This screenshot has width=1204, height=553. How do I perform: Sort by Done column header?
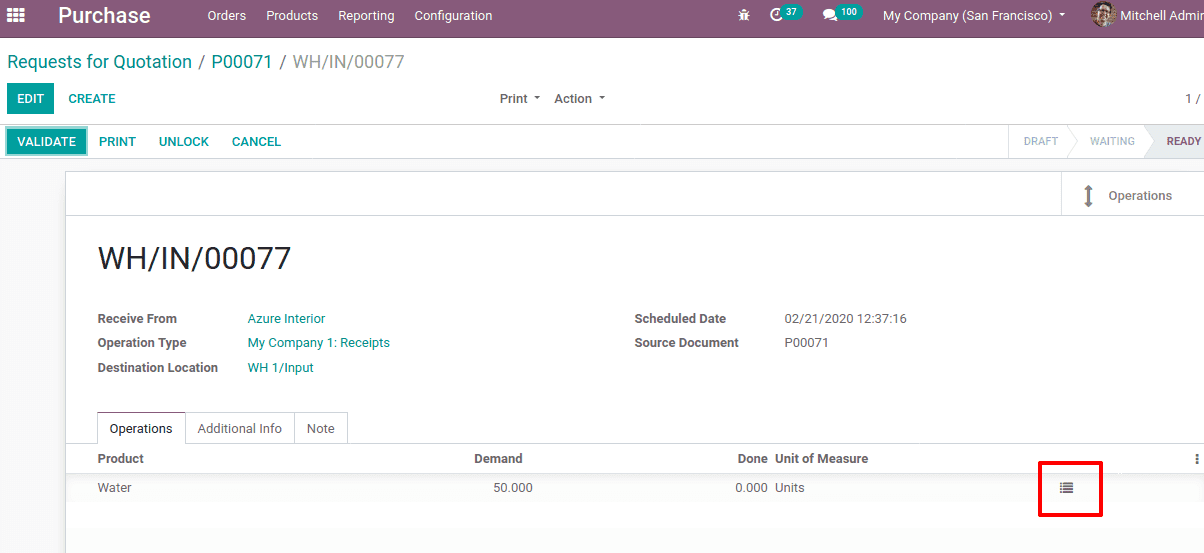[753, 459]
